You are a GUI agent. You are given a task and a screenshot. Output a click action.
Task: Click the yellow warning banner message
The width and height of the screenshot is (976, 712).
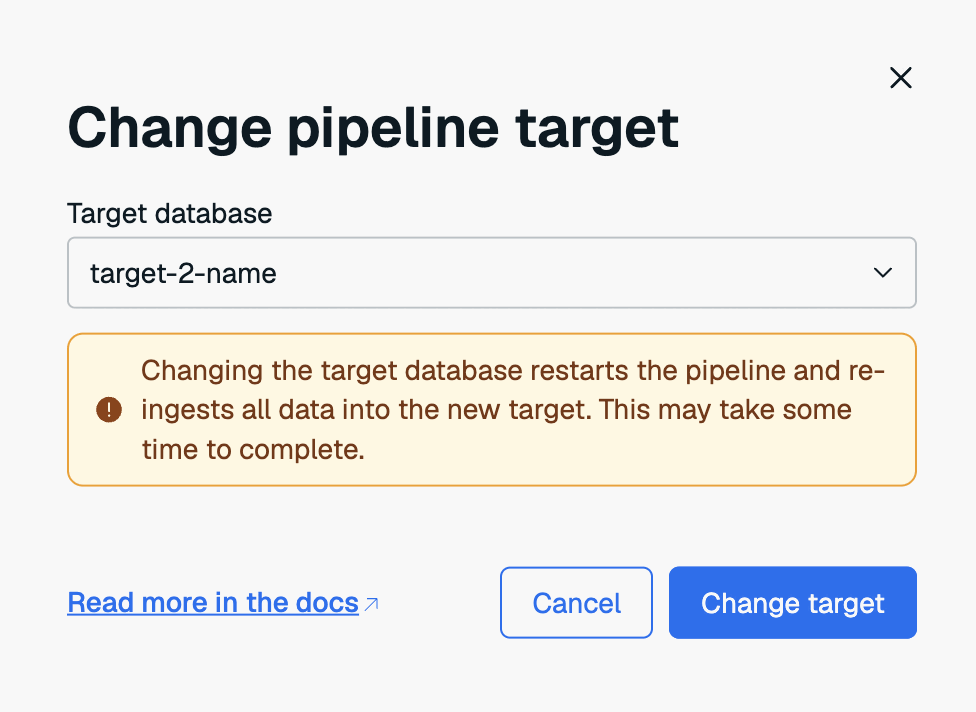pos(492,410)
